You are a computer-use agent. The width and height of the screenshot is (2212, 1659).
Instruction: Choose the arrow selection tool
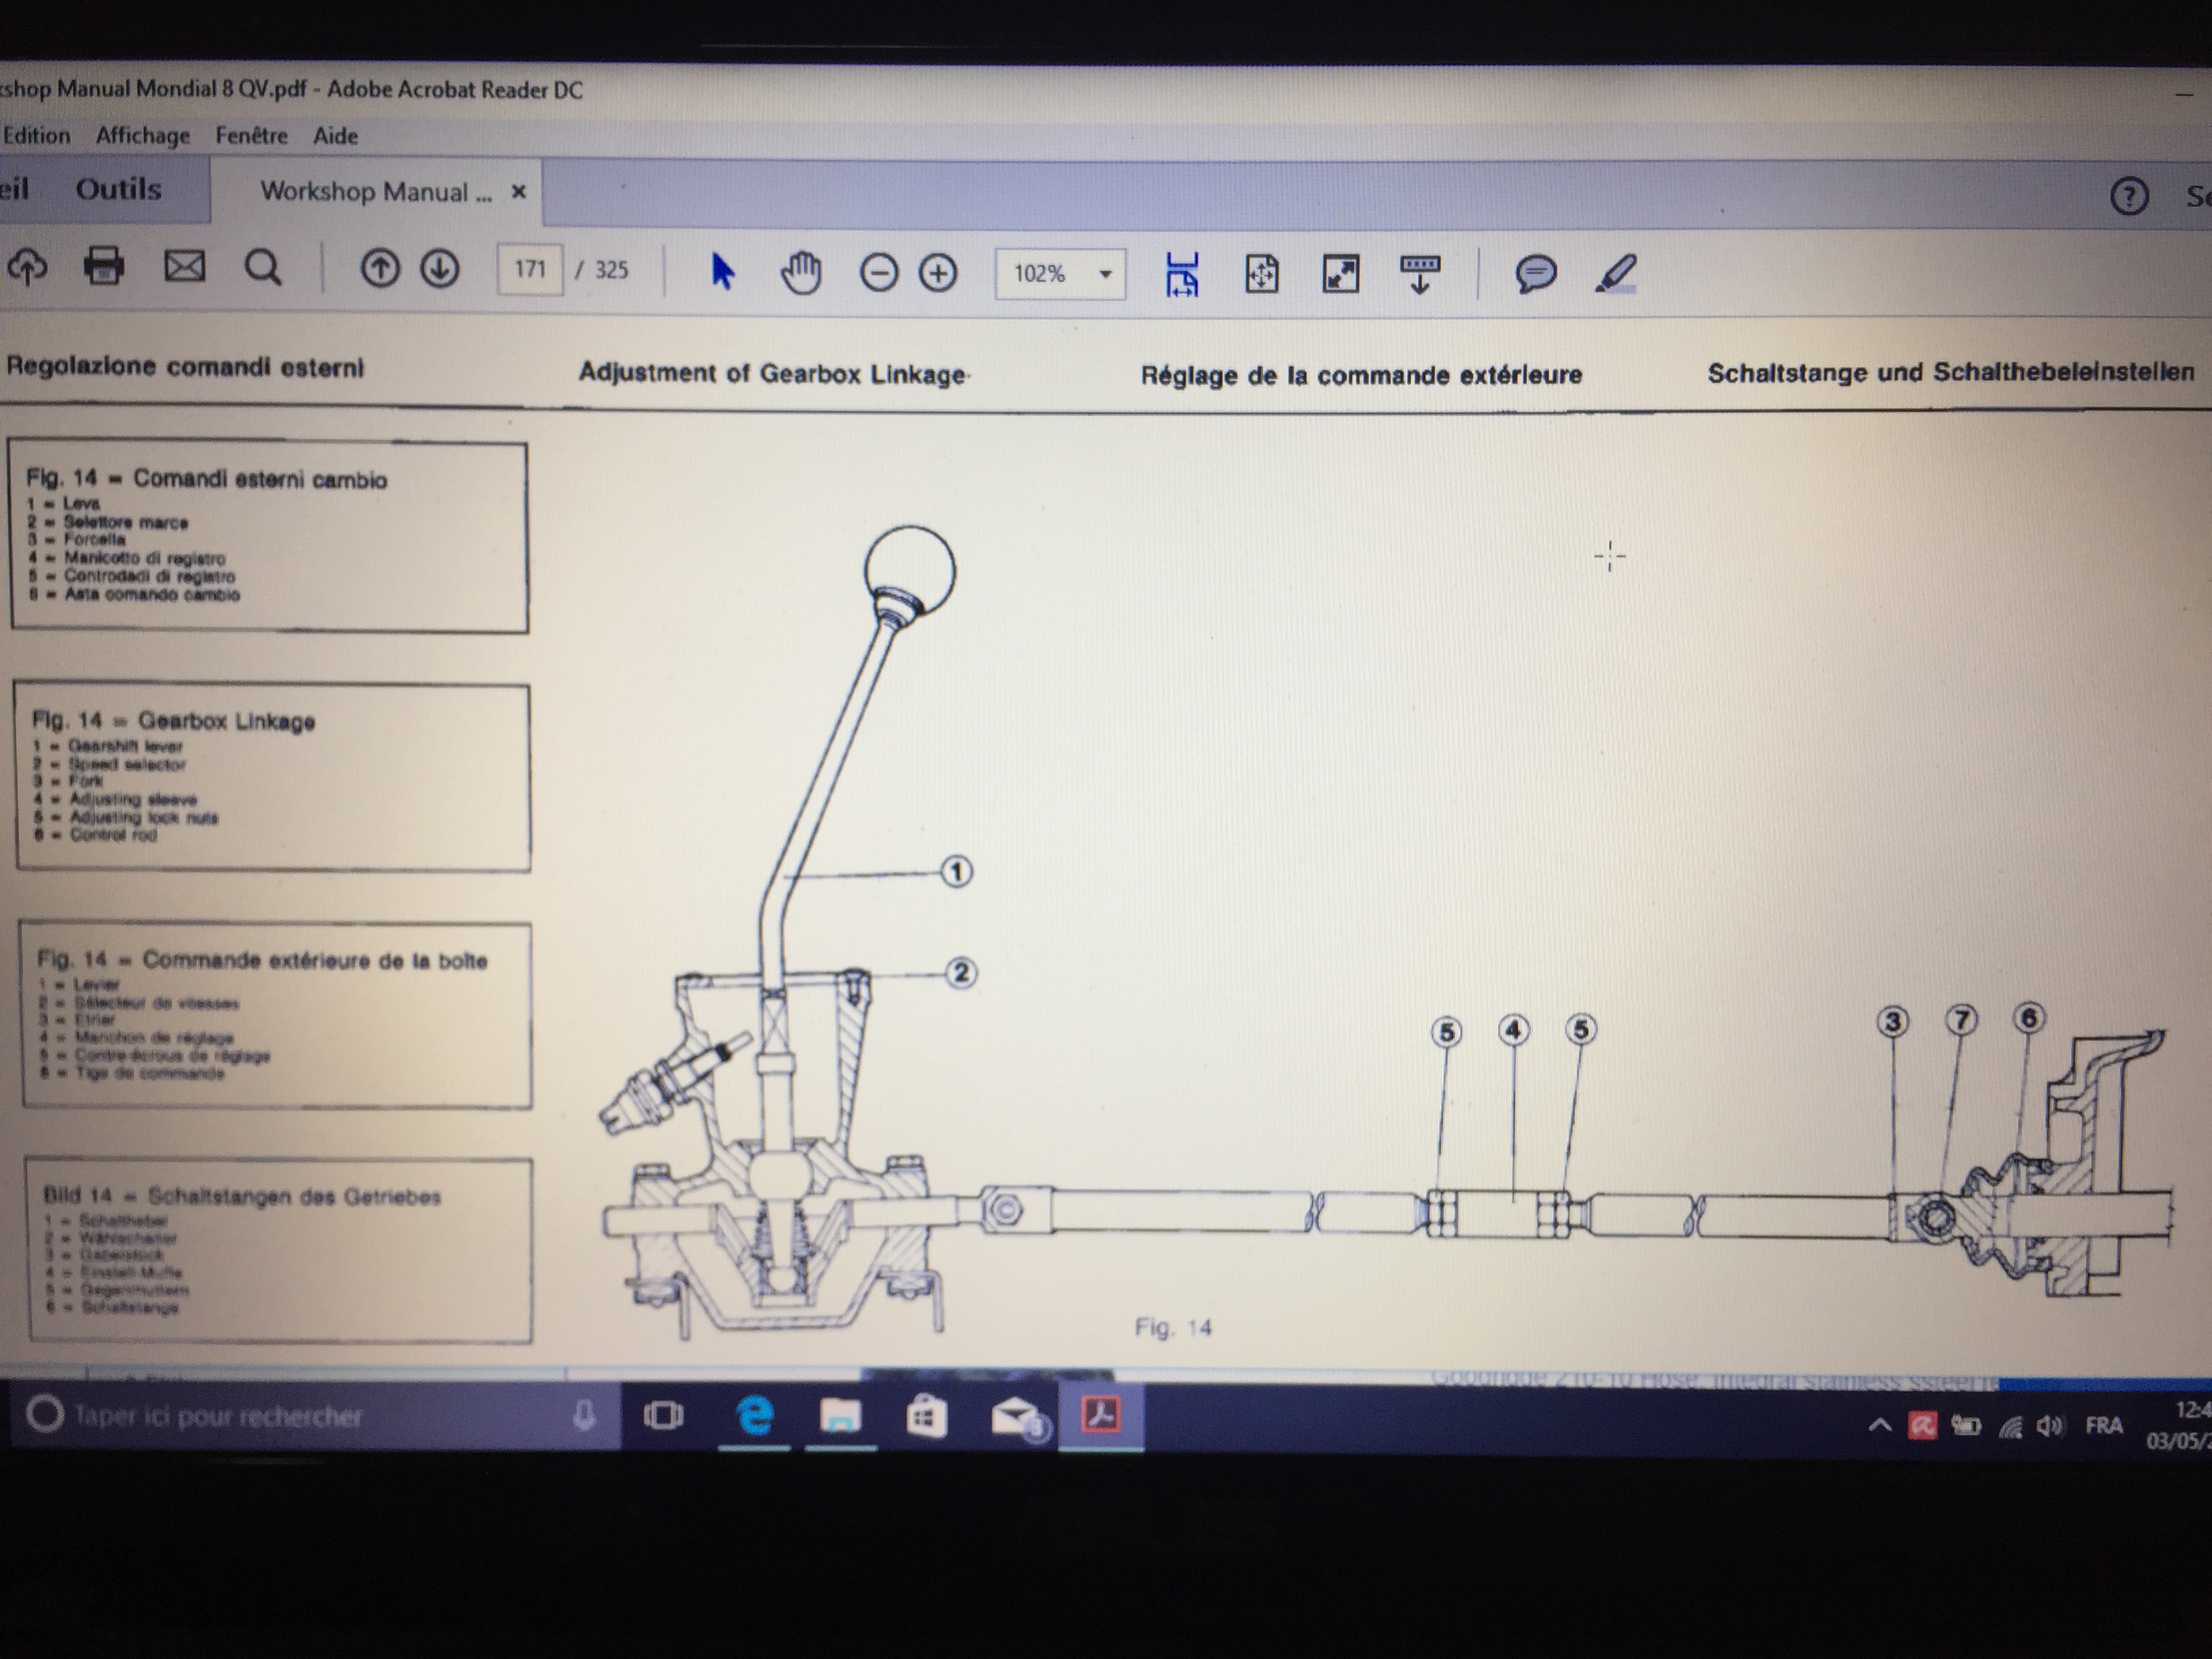point(722,271)
